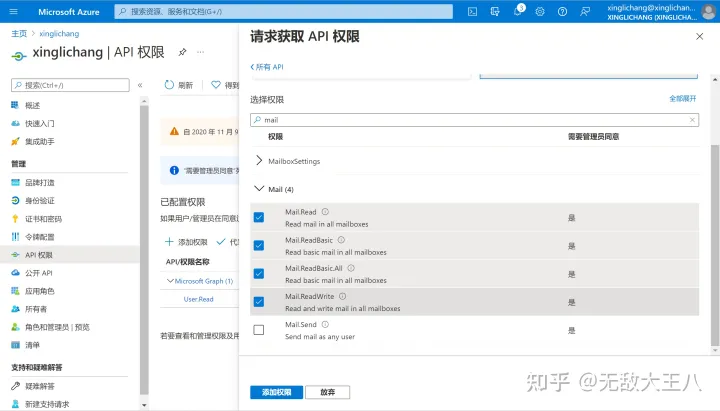Image resolution: width=720 pixels, height=411 pixels.
Task: Open the feedback icon in header
Action: pyautogui.click(x=584, y=11)
